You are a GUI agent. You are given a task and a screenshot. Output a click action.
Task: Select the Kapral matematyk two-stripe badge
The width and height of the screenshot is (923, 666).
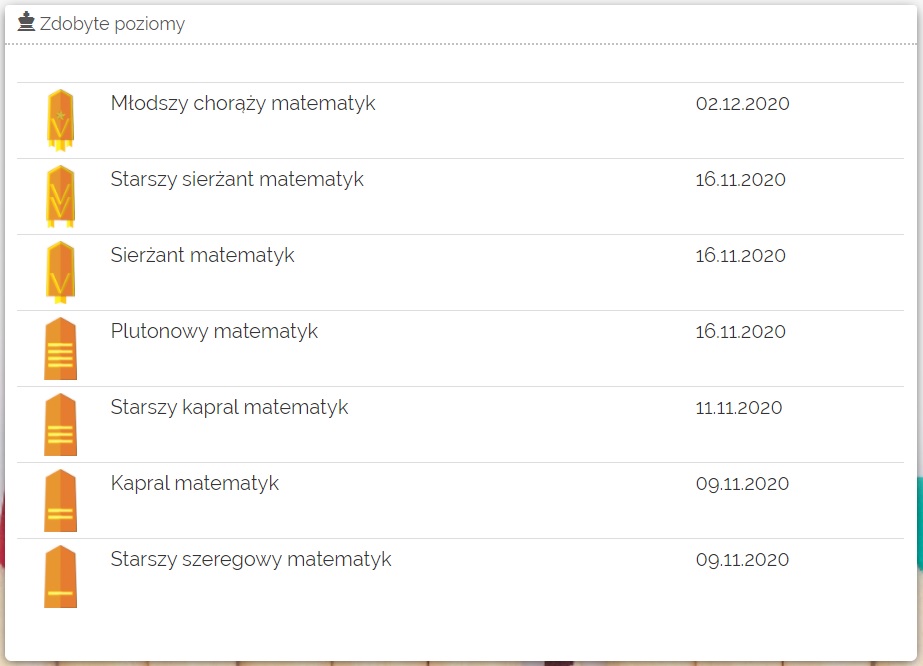60,500
